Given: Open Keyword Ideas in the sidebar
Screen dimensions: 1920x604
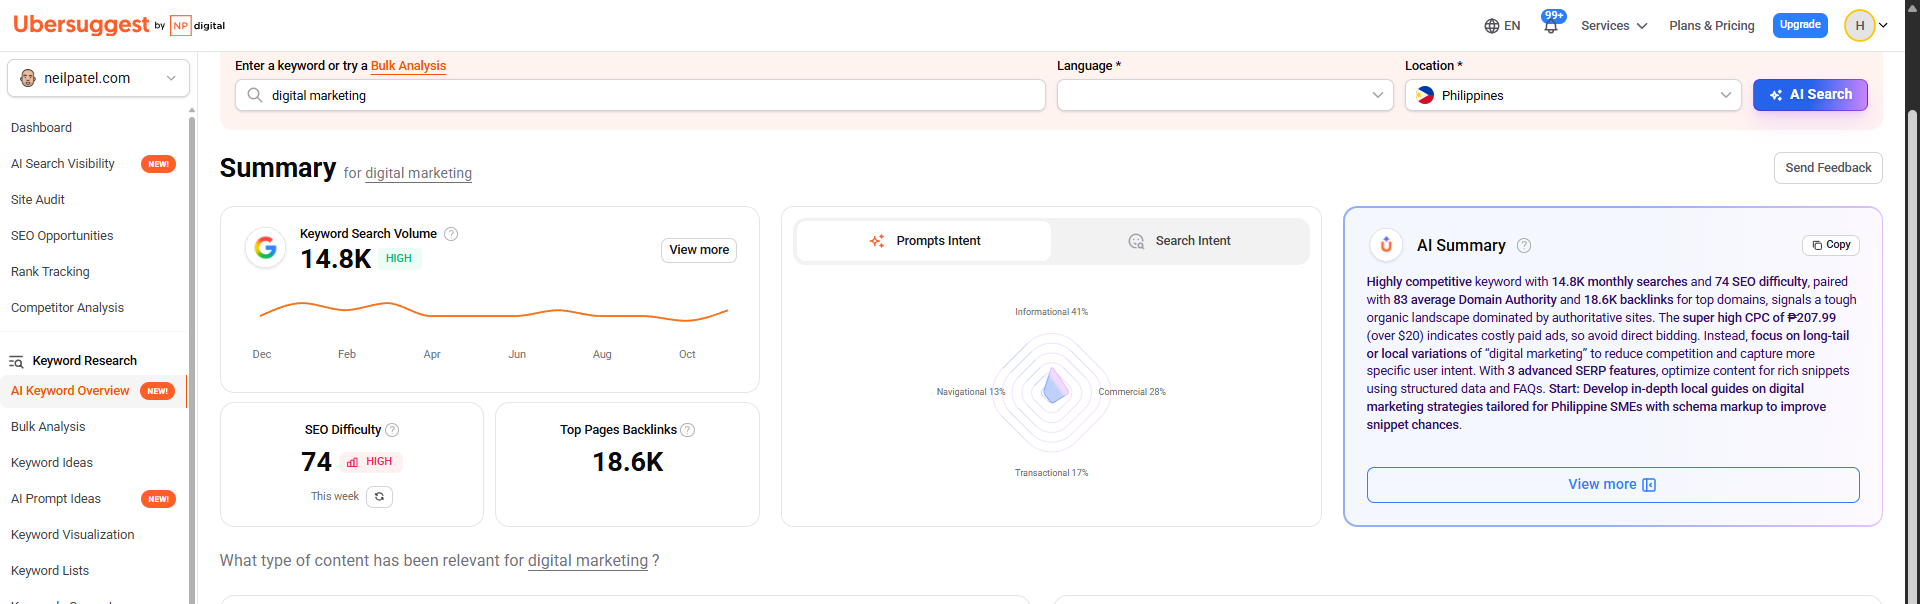Looking at the screenshot, I should click(x=52, y=463).
